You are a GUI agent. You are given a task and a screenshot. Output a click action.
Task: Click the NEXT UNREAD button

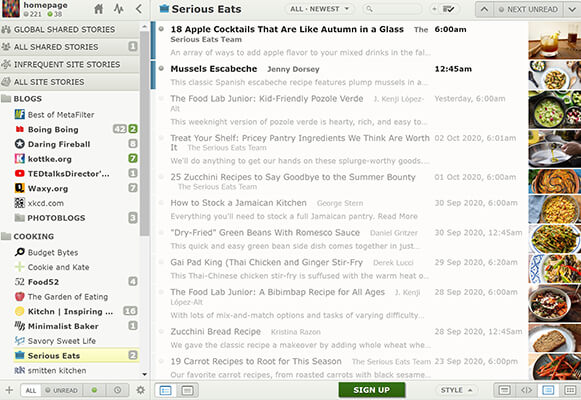click(528, 9)
